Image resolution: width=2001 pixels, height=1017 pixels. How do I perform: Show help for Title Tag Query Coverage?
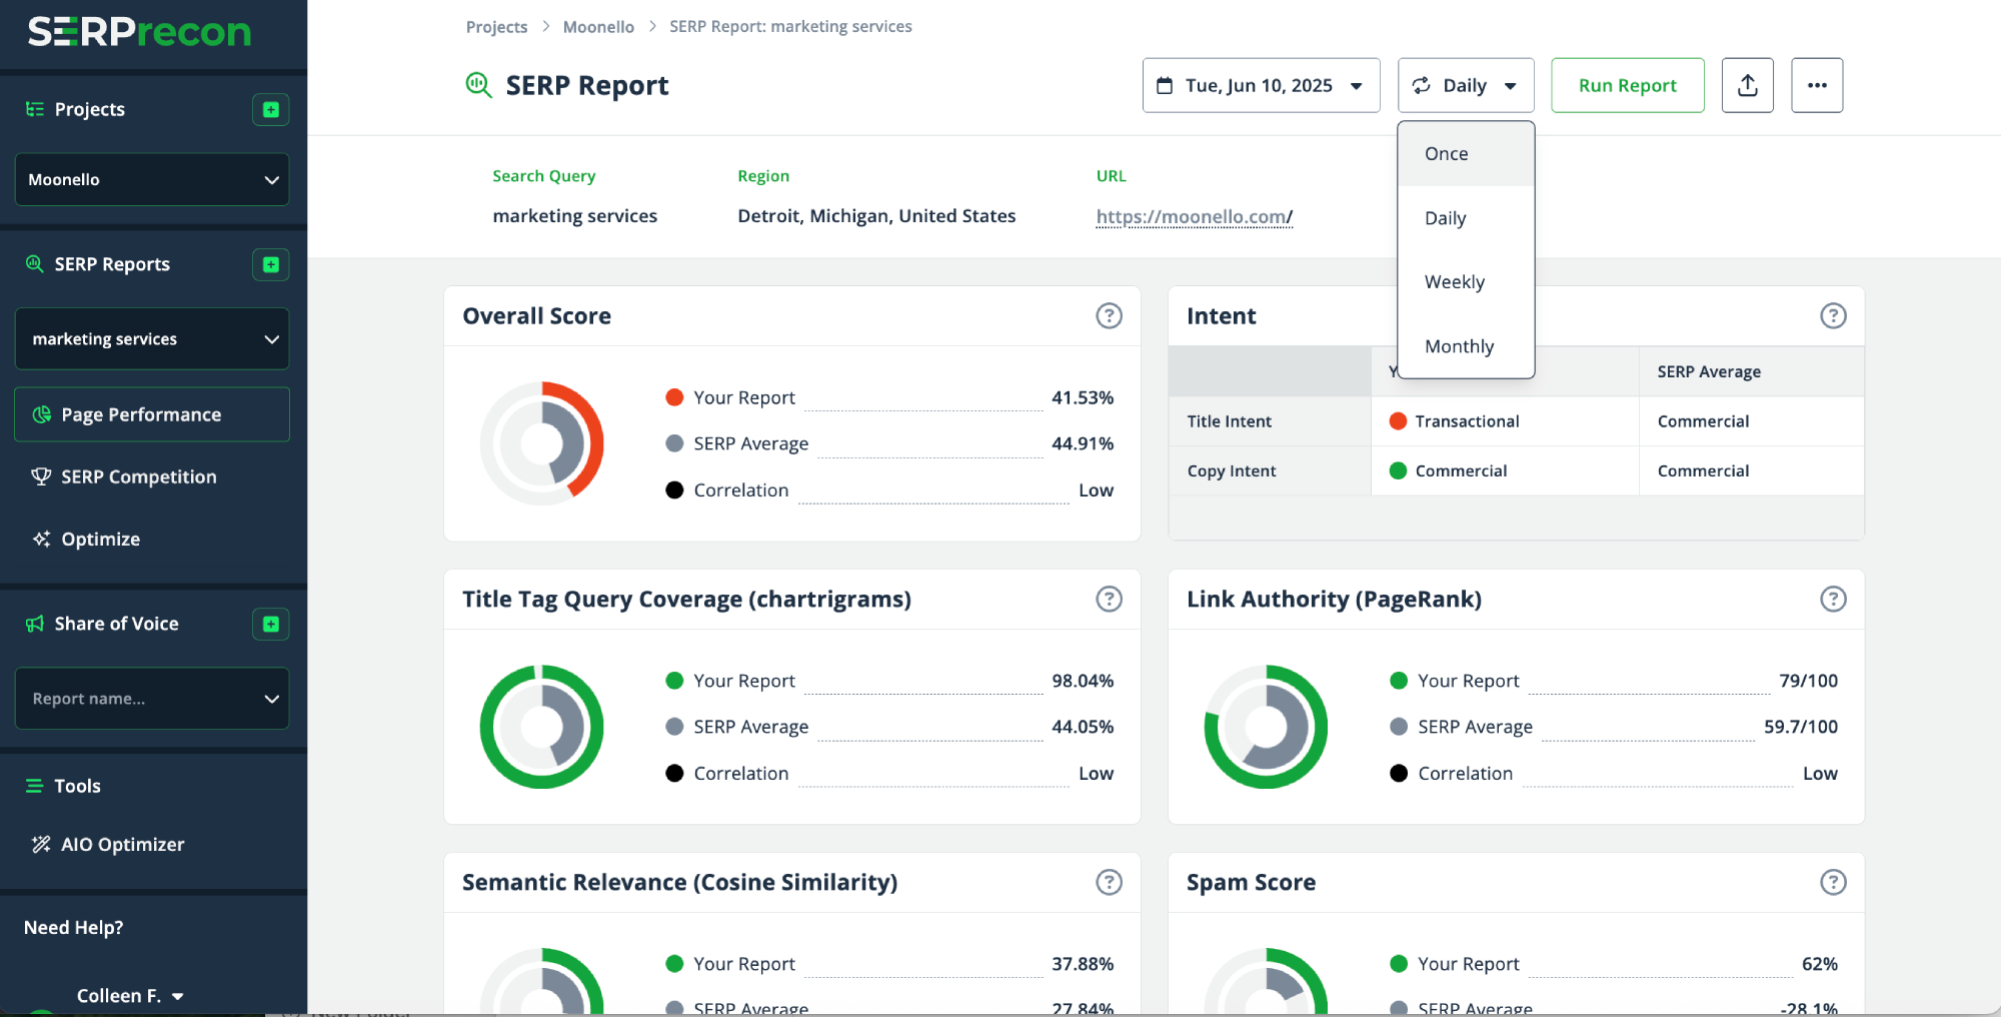point(1108,599)
